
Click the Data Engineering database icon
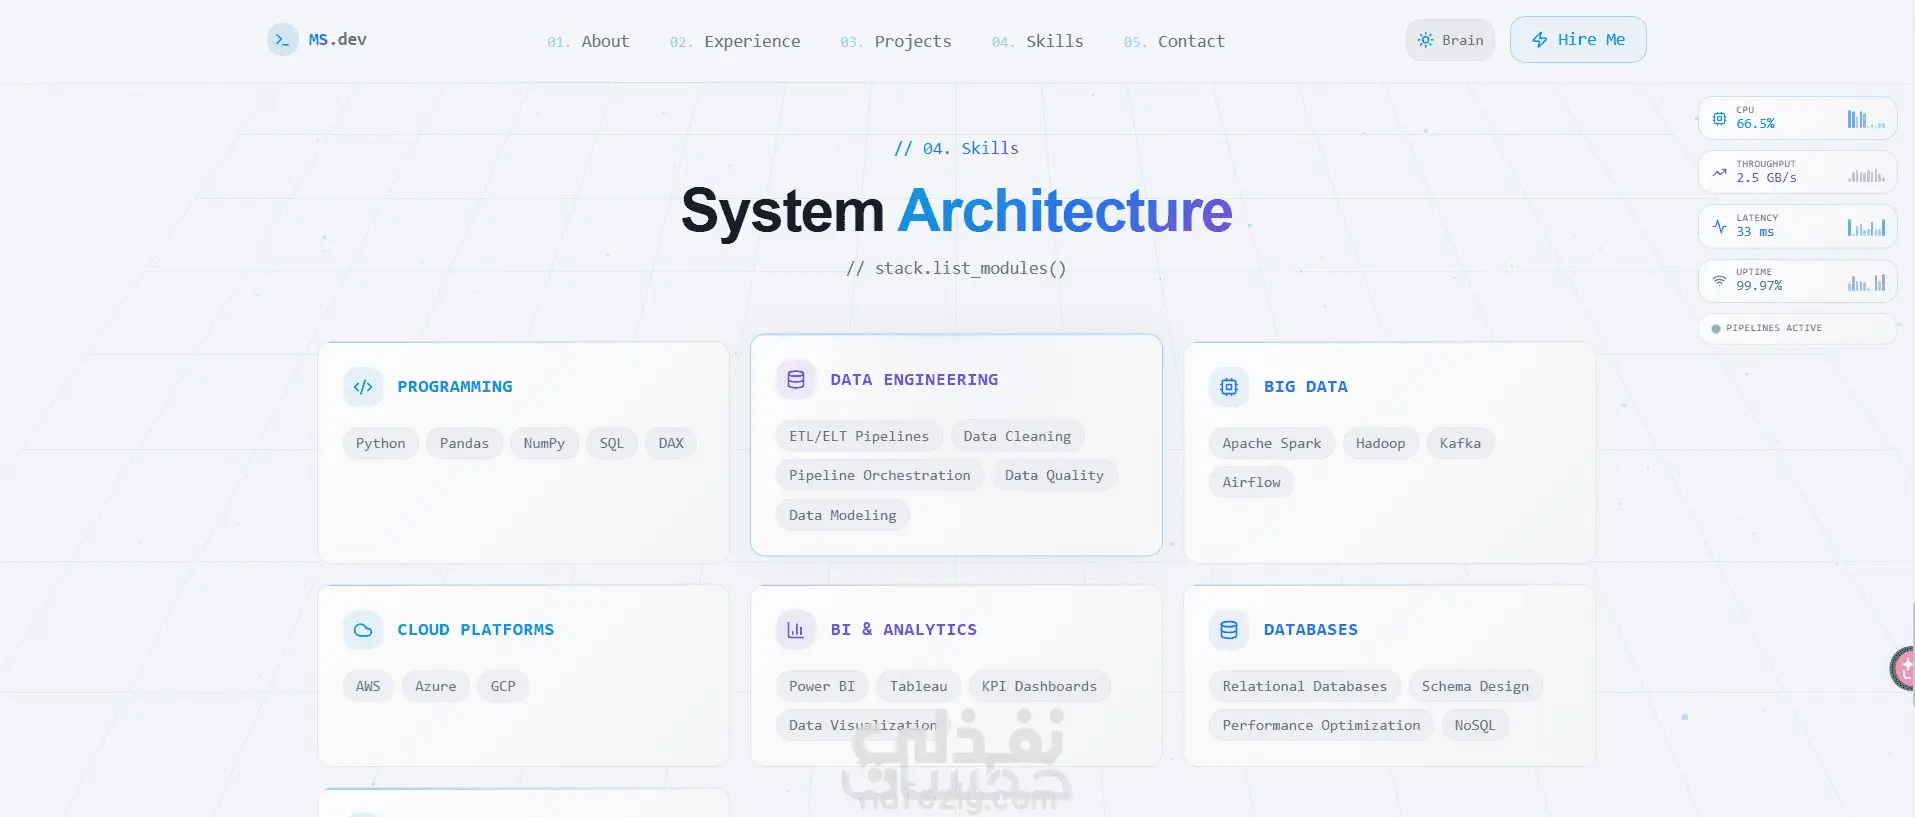pyautogui.click(x=796, y=380)
